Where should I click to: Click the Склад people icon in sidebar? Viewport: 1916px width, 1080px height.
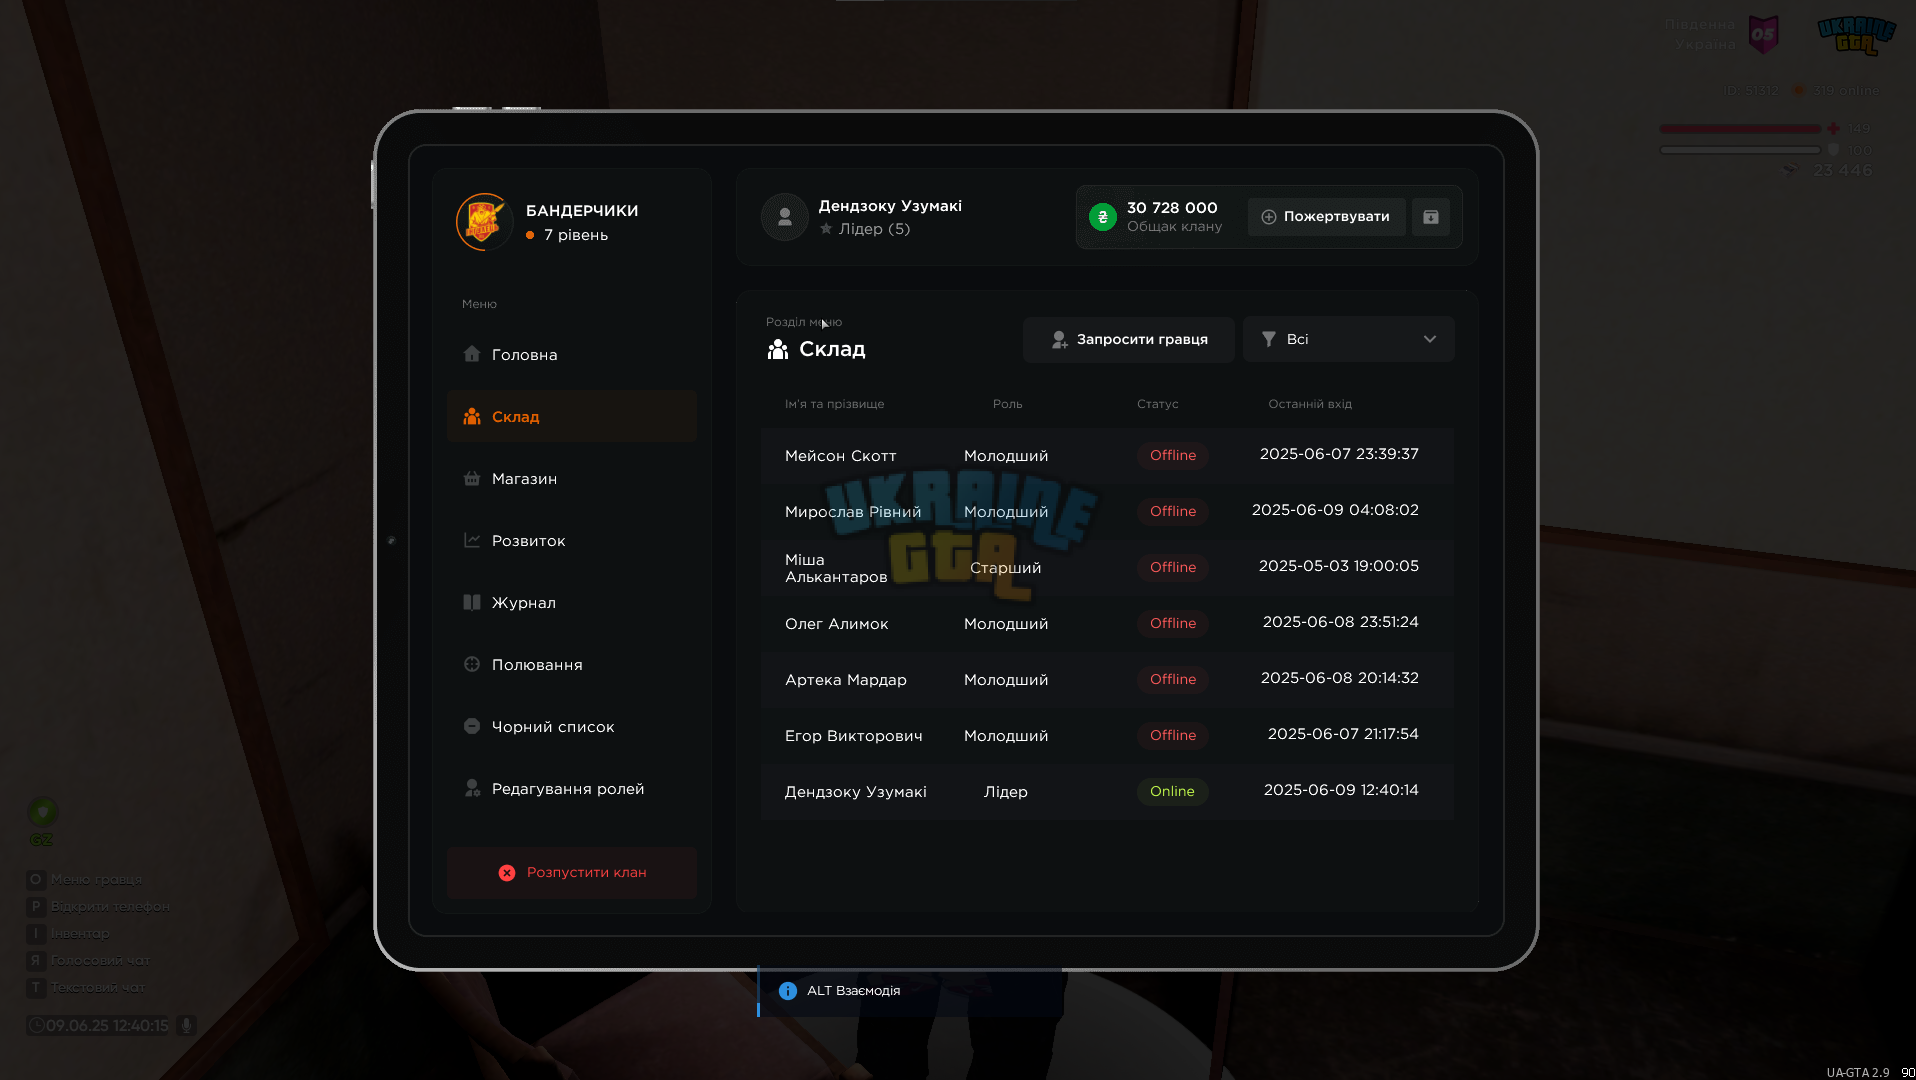pyautogui.click(x=472, y=416)
